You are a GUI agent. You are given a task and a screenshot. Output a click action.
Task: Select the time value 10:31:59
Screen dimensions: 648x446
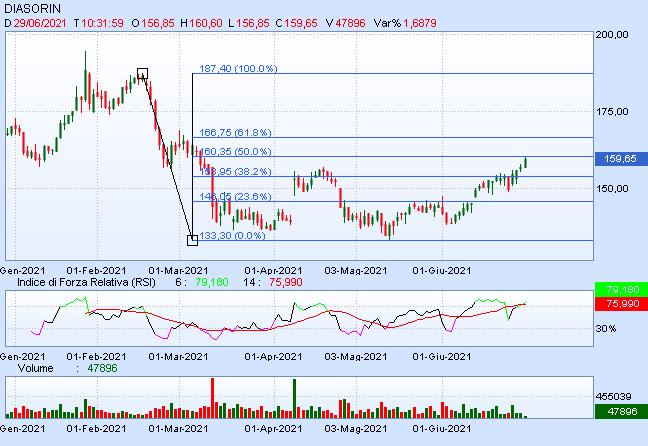point(102,23)
